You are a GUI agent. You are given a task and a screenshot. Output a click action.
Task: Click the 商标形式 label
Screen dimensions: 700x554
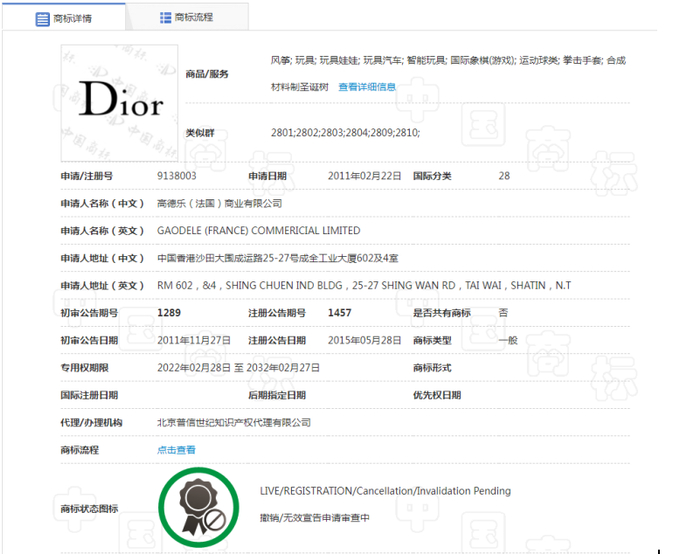tap(432, 368)
